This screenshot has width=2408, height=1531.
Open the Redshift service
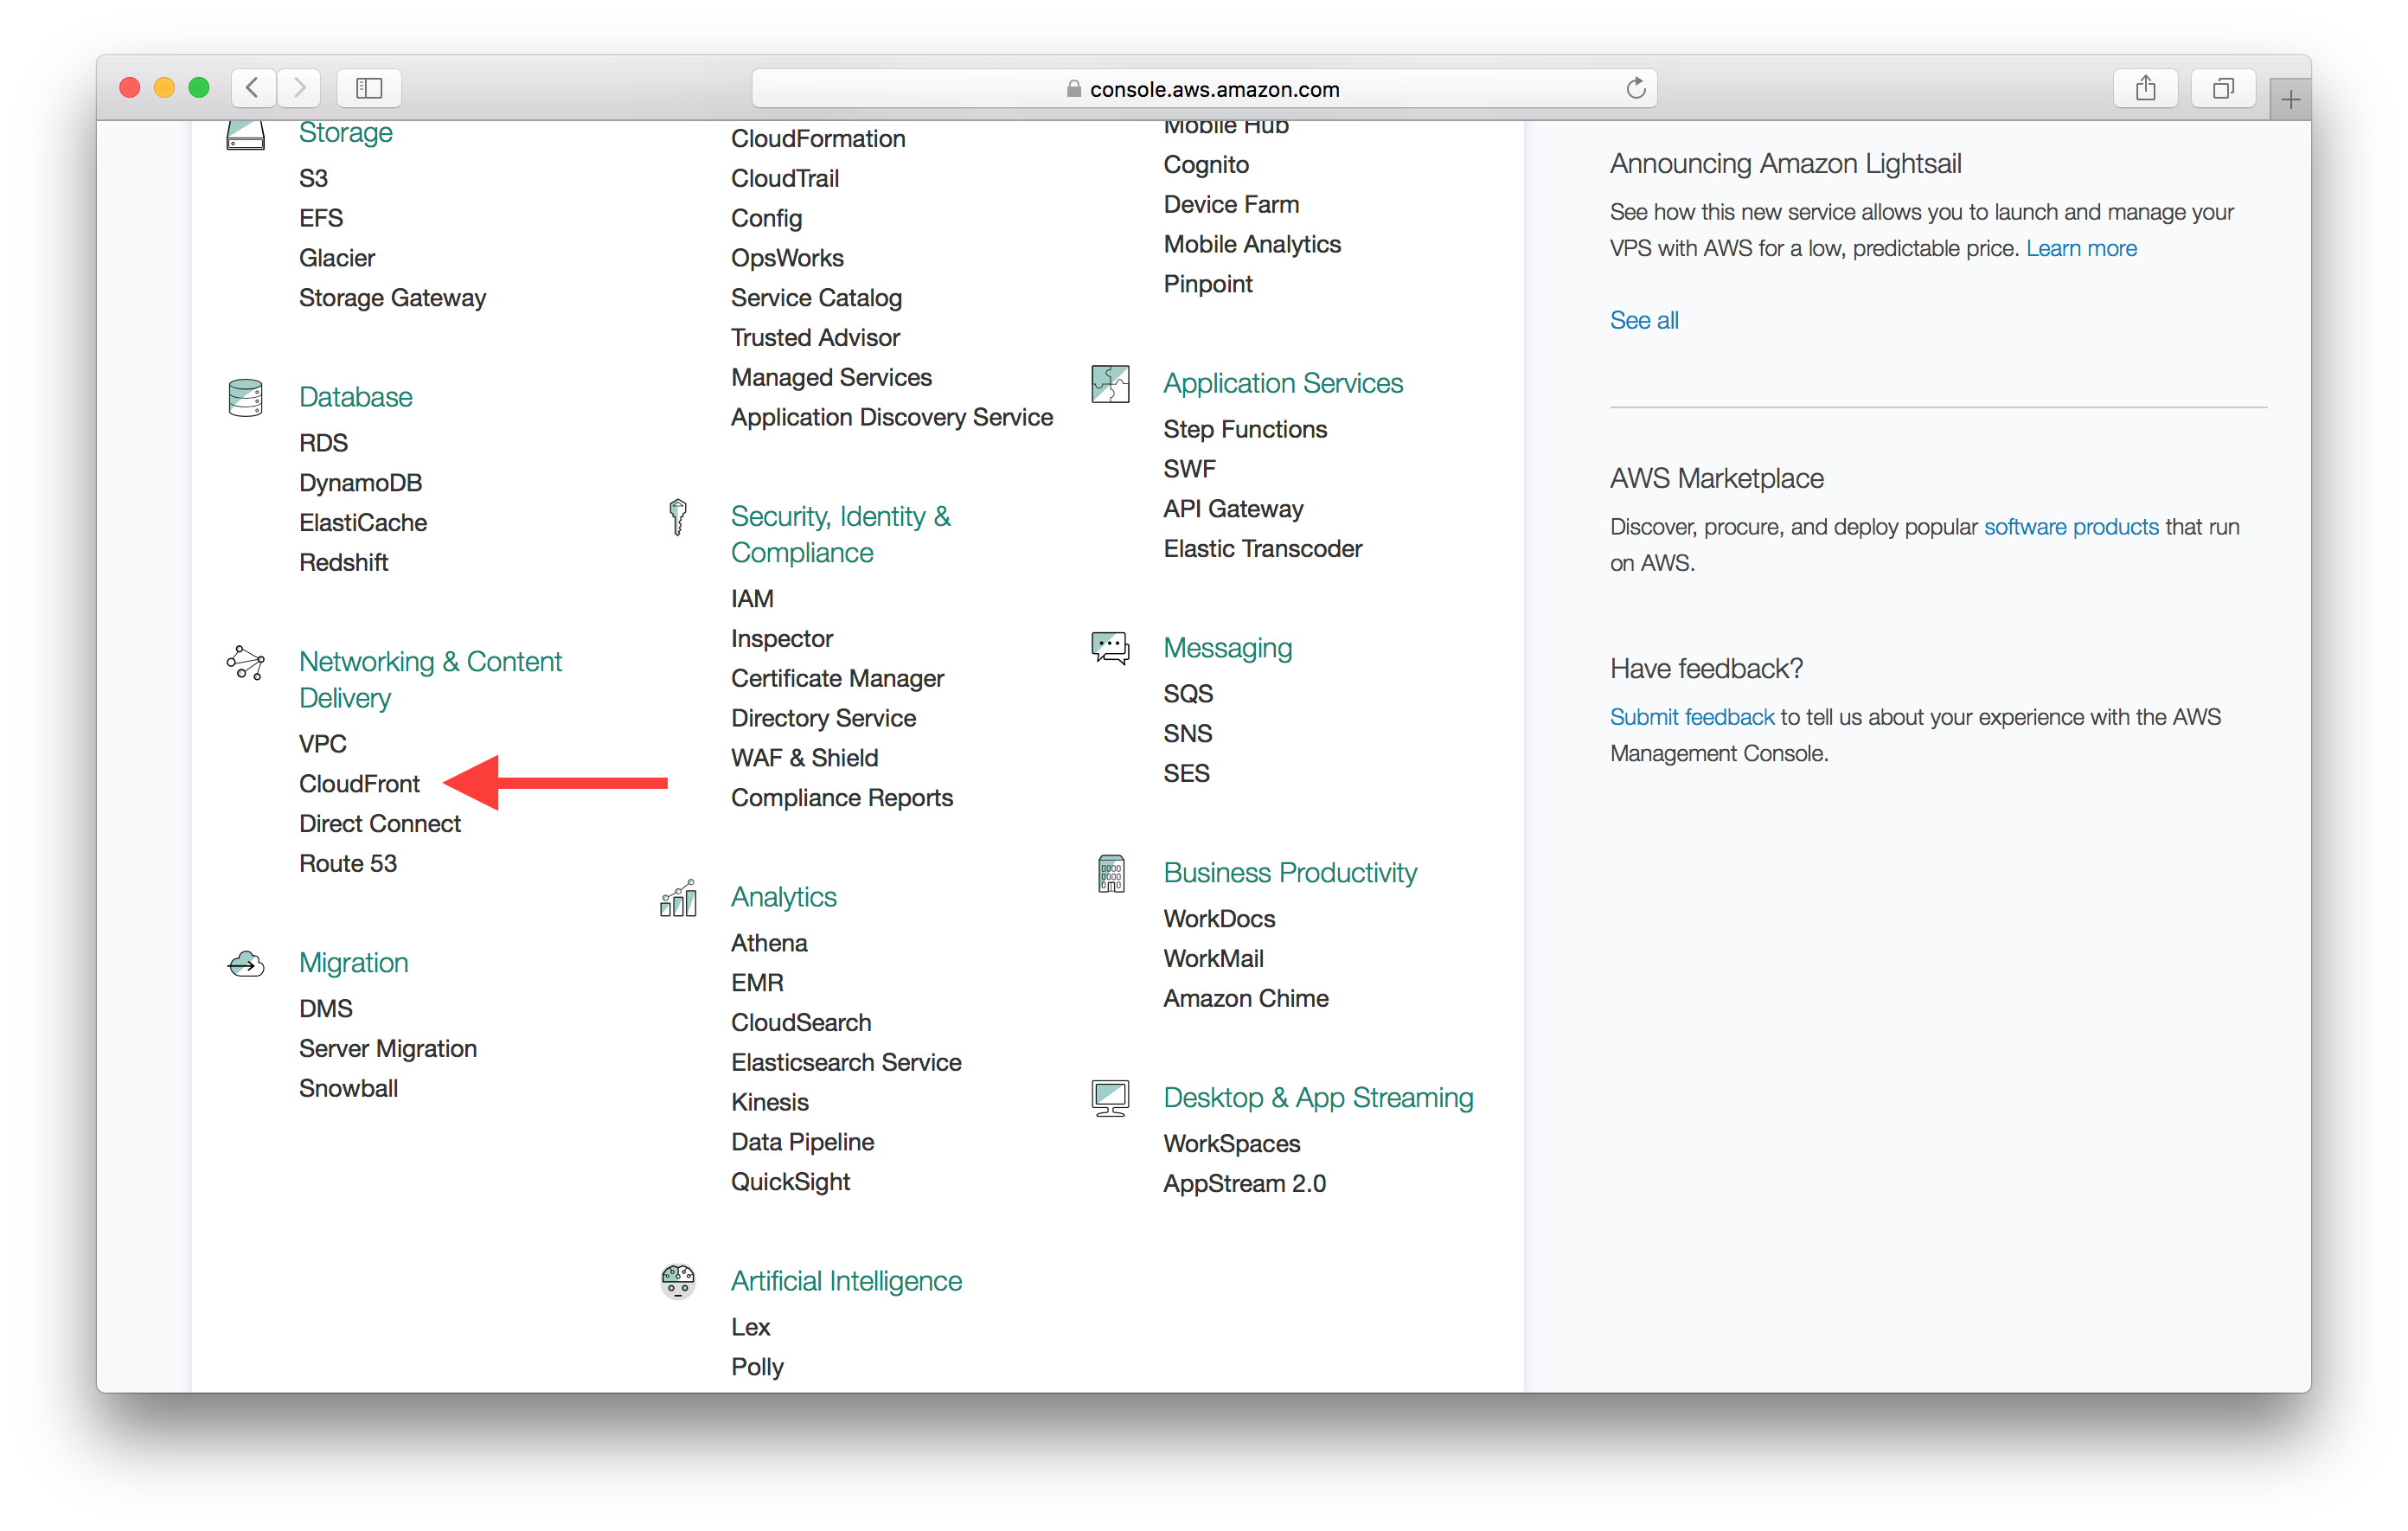coord(343,563)
